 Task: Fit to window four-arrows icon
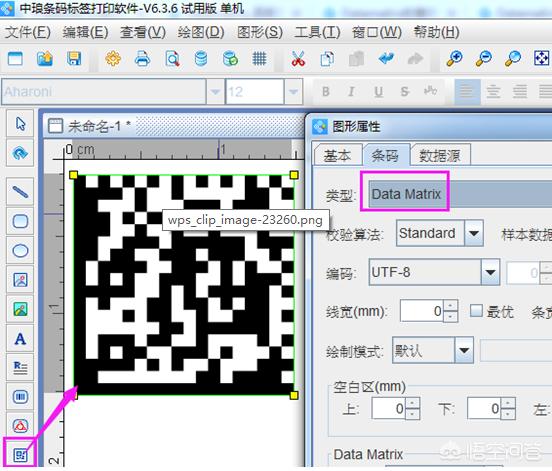coord(541,58)
